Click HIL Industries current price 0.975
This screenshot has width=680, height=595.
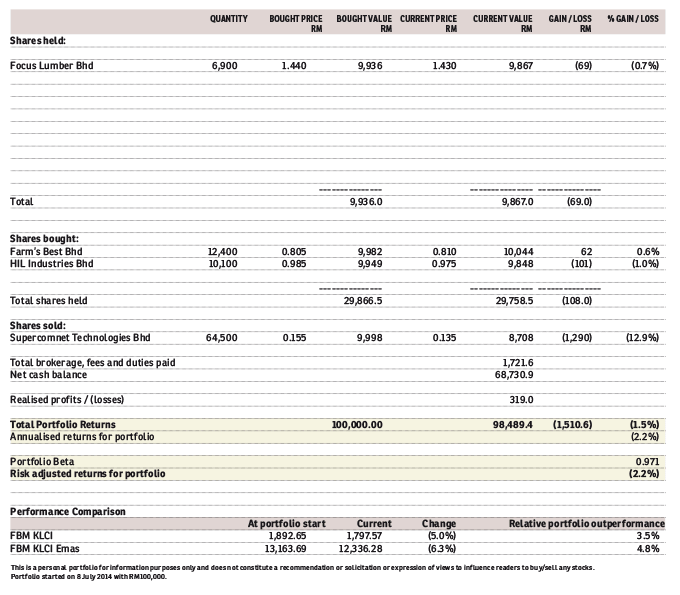point(444,264)
